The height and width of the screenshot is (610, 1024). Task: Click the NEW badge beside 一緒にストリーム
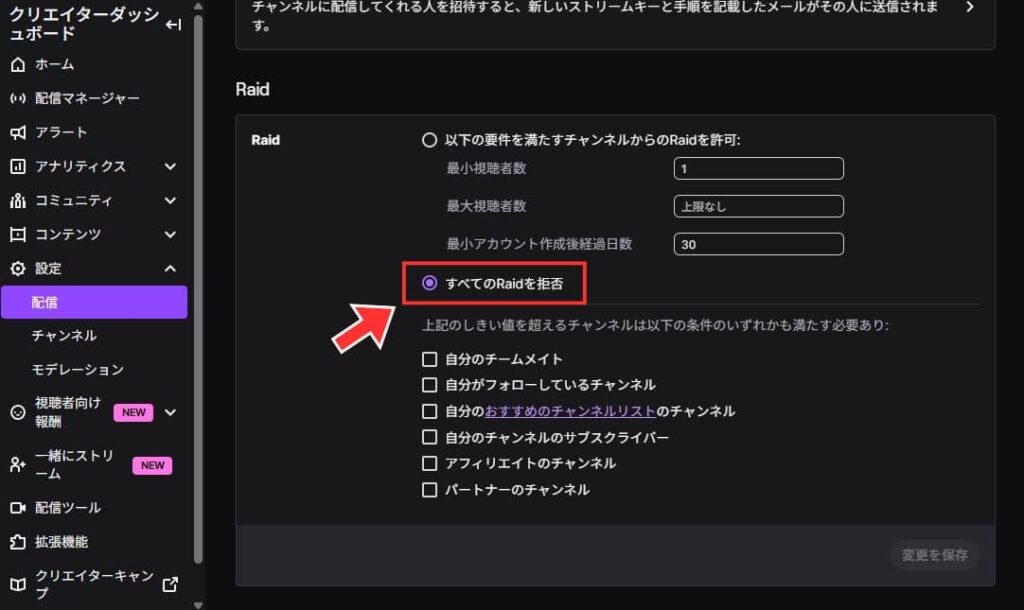pyautogui.click(x=152, y=465)
